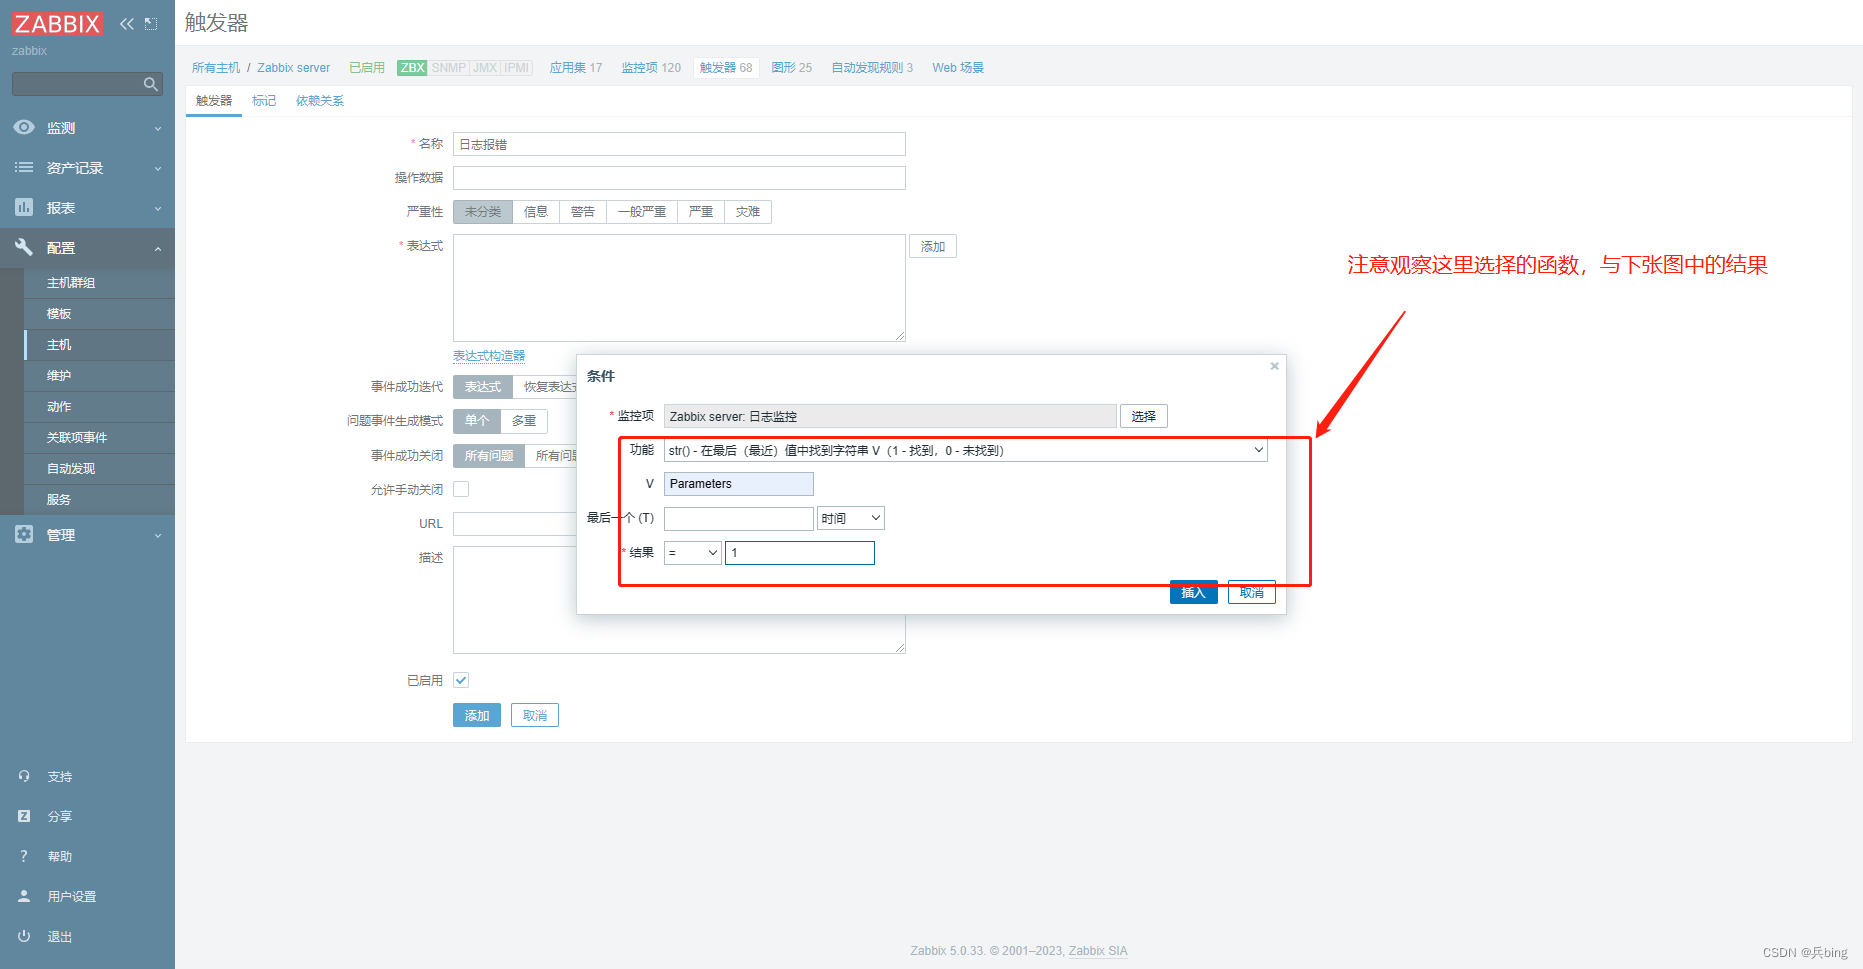The image size is (1863, 969).
Task: Click the 插入 button in dialog
Action: (x=1194, y=592)
